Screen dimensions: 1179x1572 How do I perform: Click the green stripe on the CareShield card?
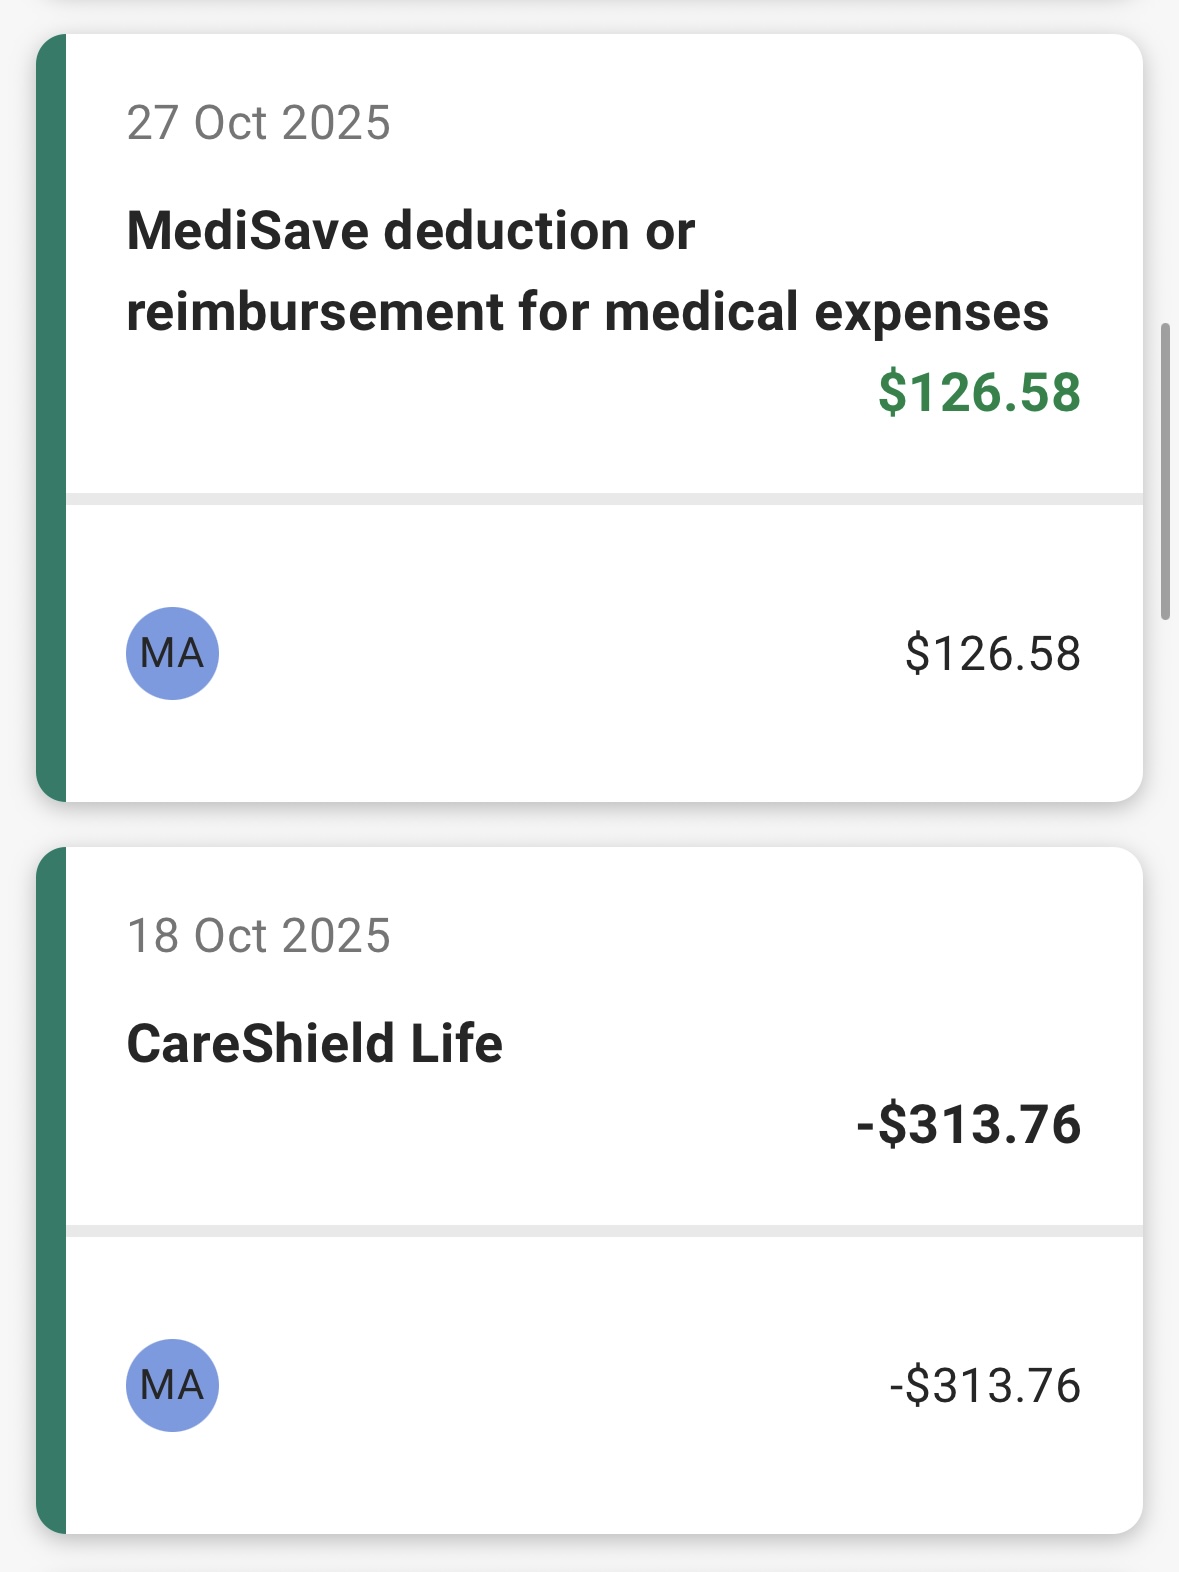(x=51, y=1190)
